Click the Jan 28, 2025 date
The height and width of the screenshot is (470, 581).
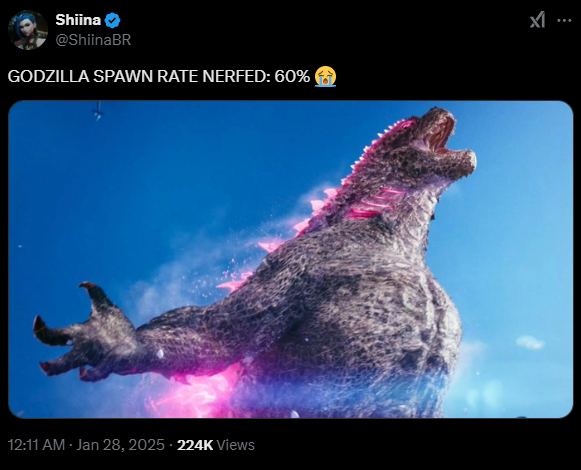[x=120, y=445]
